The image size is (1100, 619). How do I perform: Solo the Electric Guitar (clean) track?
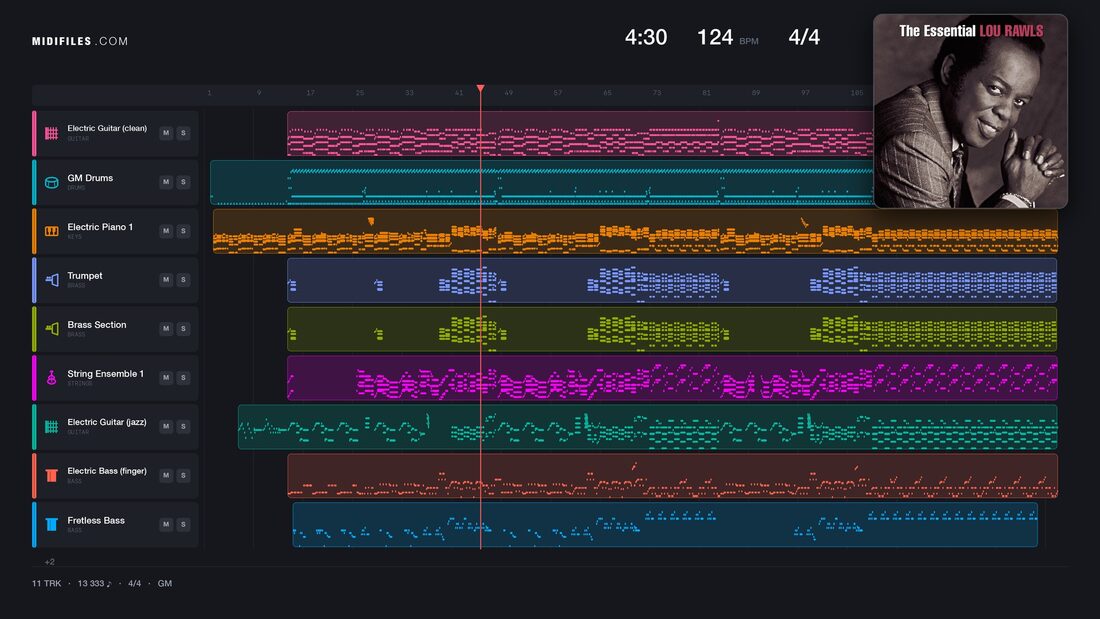click(183, 133)
